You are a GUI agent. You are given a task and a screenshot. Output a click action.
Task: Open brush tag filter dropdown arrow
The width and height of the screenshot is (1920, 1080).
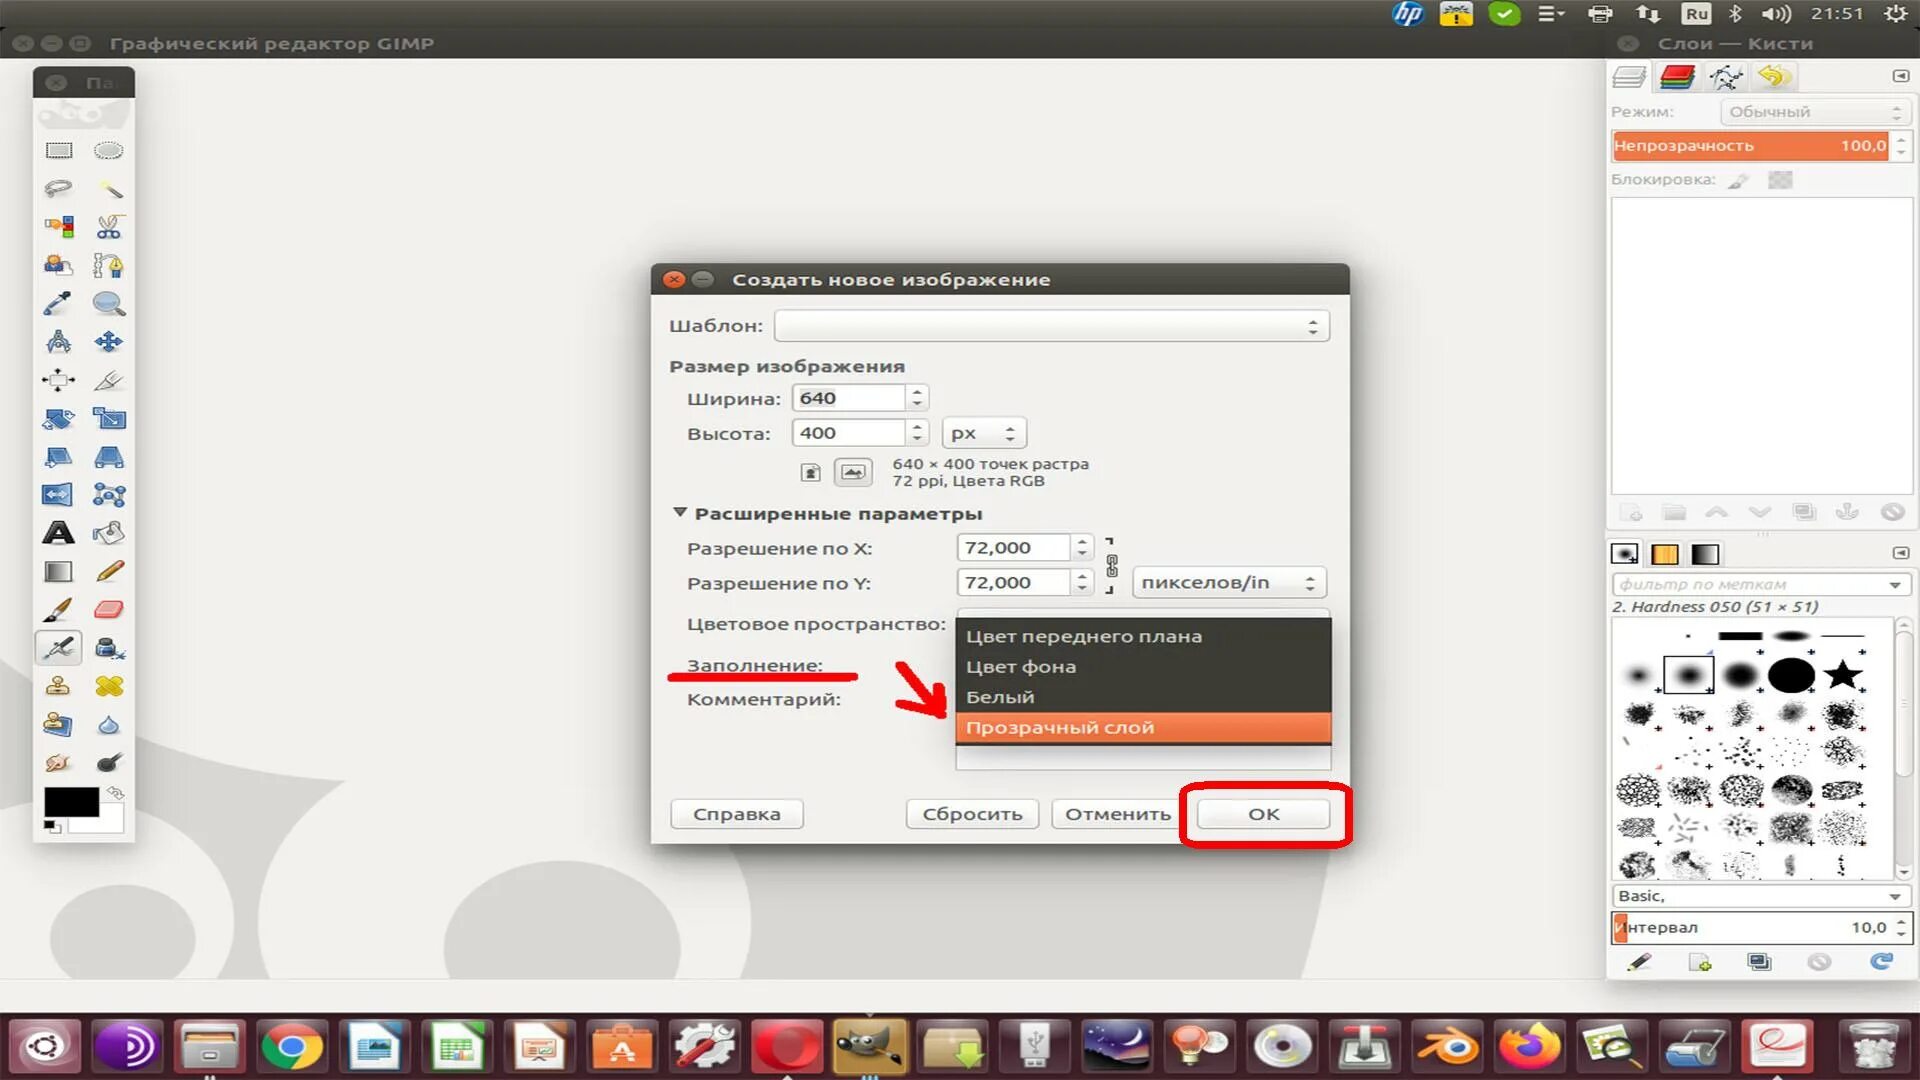click(x=1895, y=585)
